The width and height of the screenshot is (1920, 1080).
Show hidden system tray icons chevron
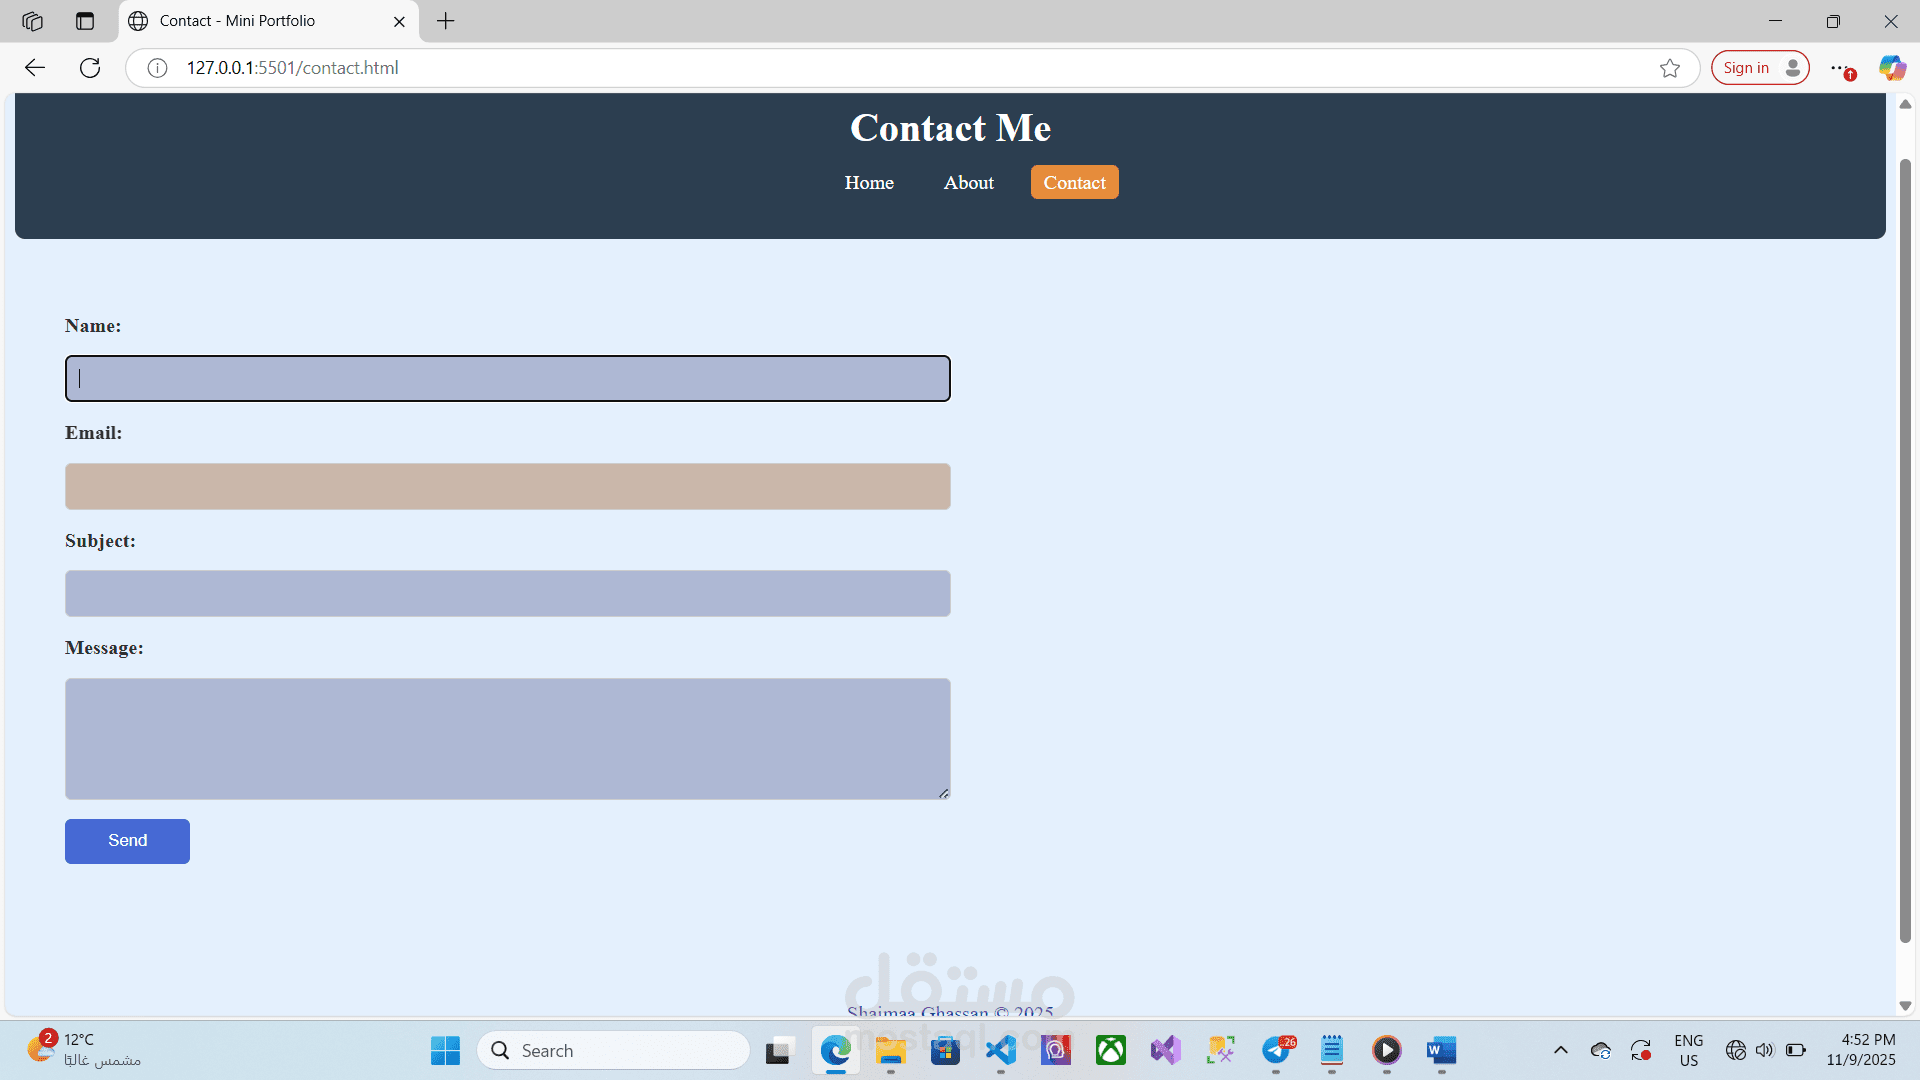(1560, 1050)
